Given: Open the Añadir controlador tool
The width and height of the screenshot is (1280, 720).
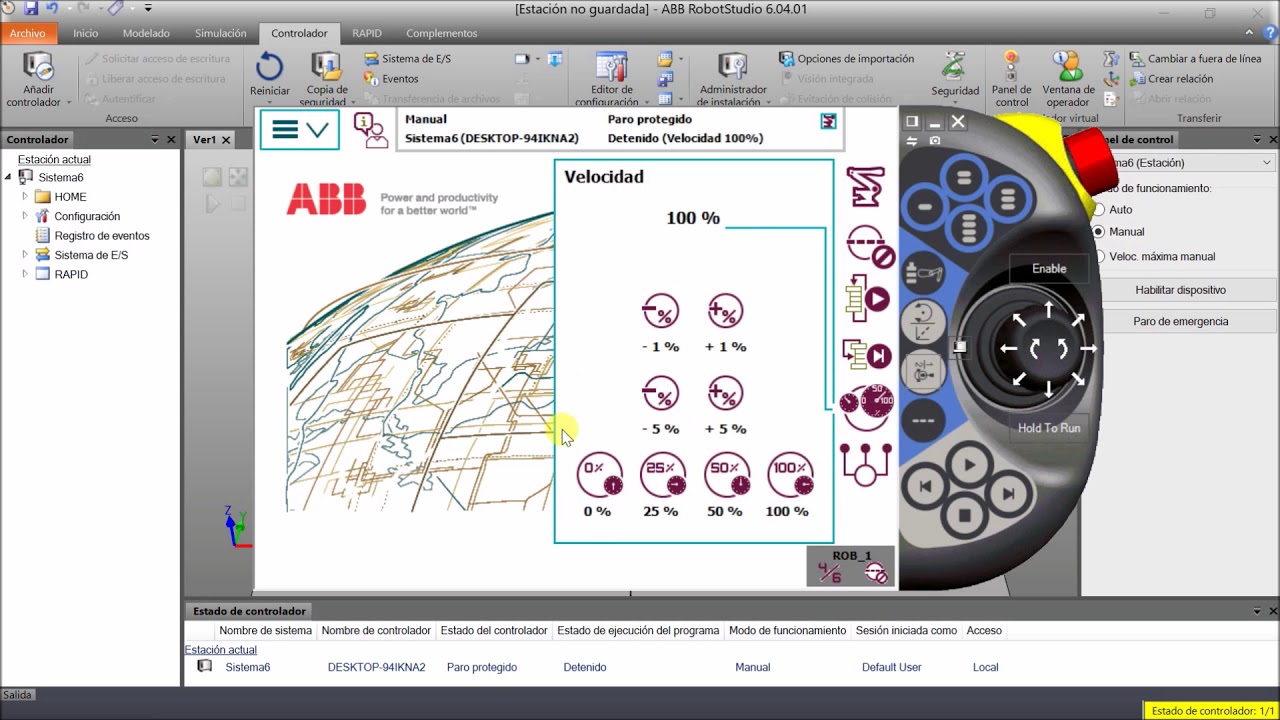Looking at the screenshot, I should (38, 80).
